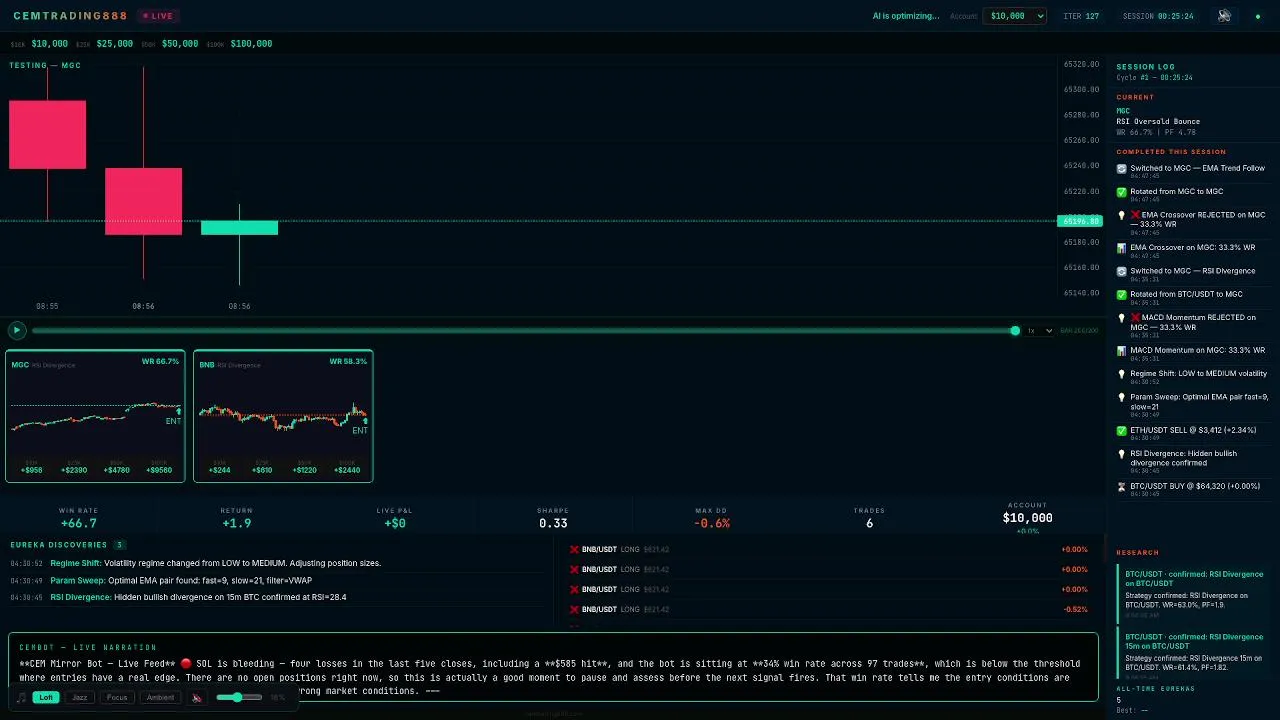1280x720 pixels.
Task: Click the bulb icon for MACD Momentum REJECTED entry
Action: 1121,318
